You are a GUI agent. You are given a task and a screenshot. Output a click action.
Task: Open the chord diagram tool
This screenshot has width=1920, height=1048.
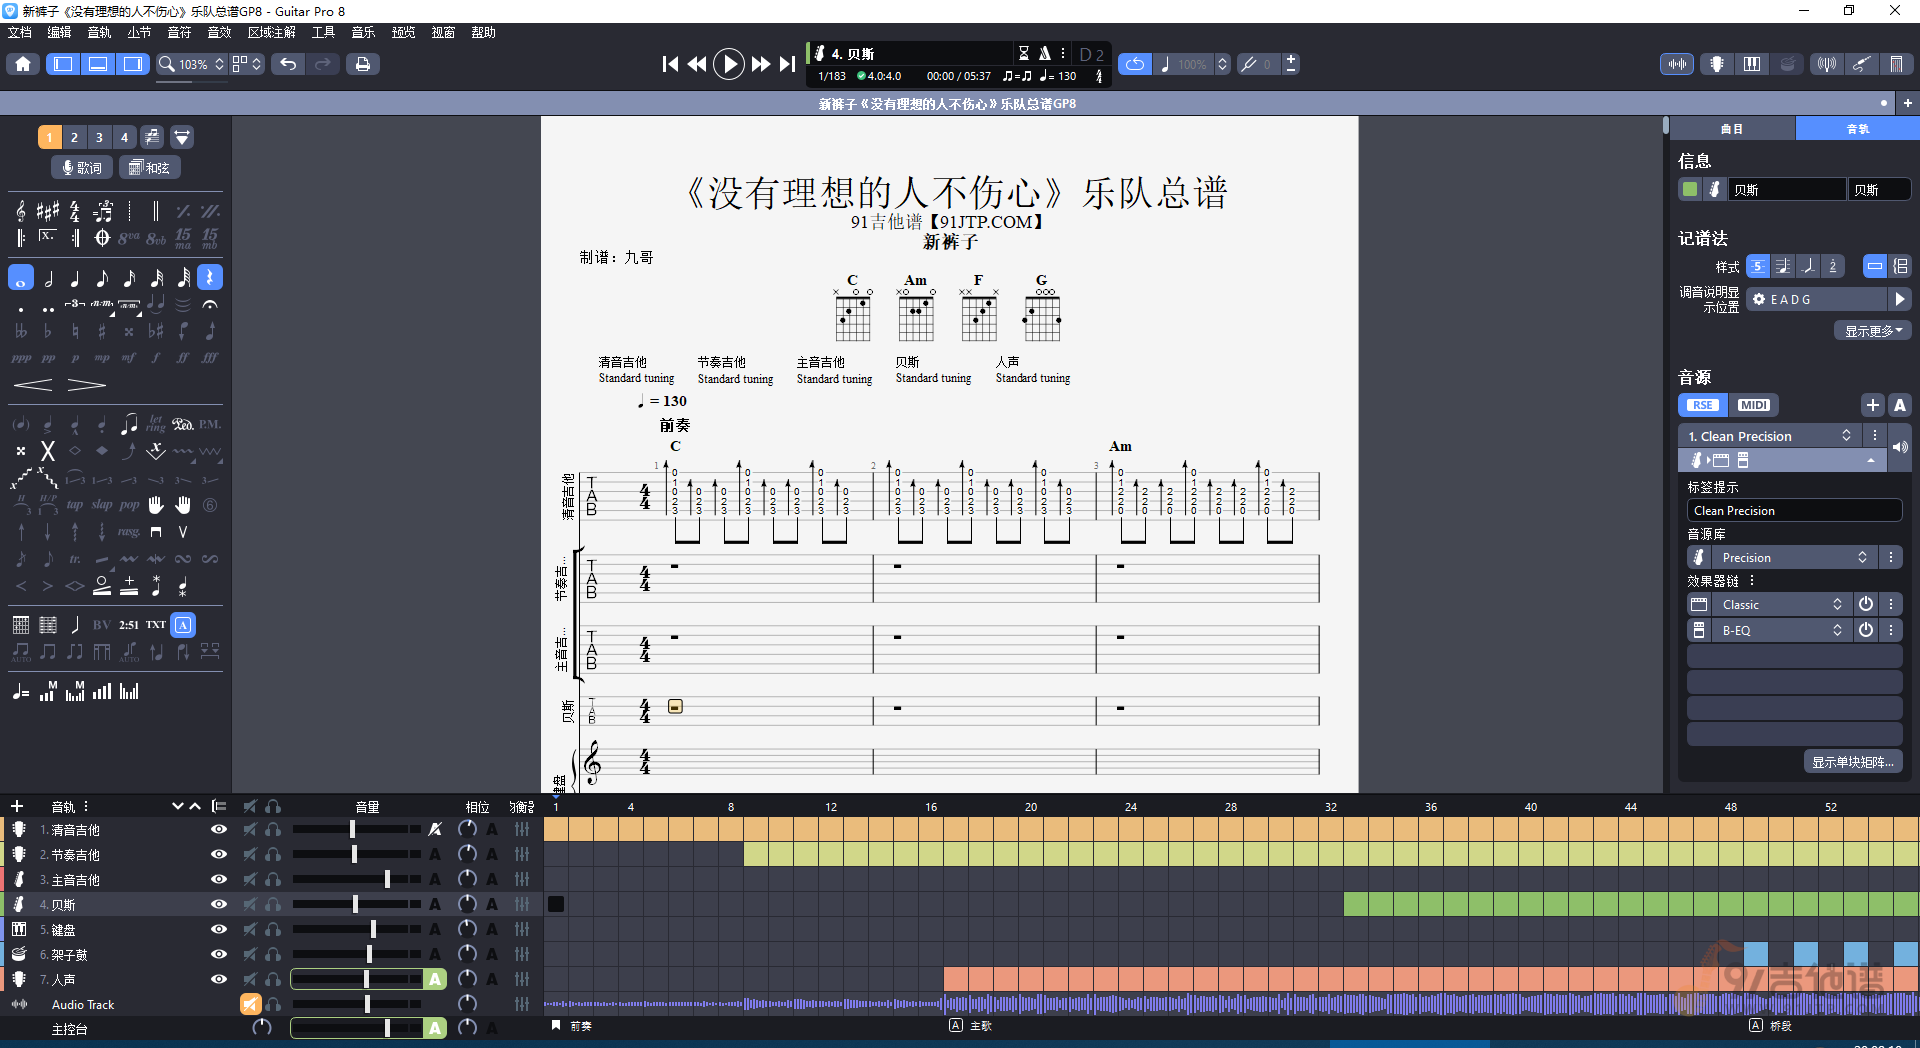21,625
